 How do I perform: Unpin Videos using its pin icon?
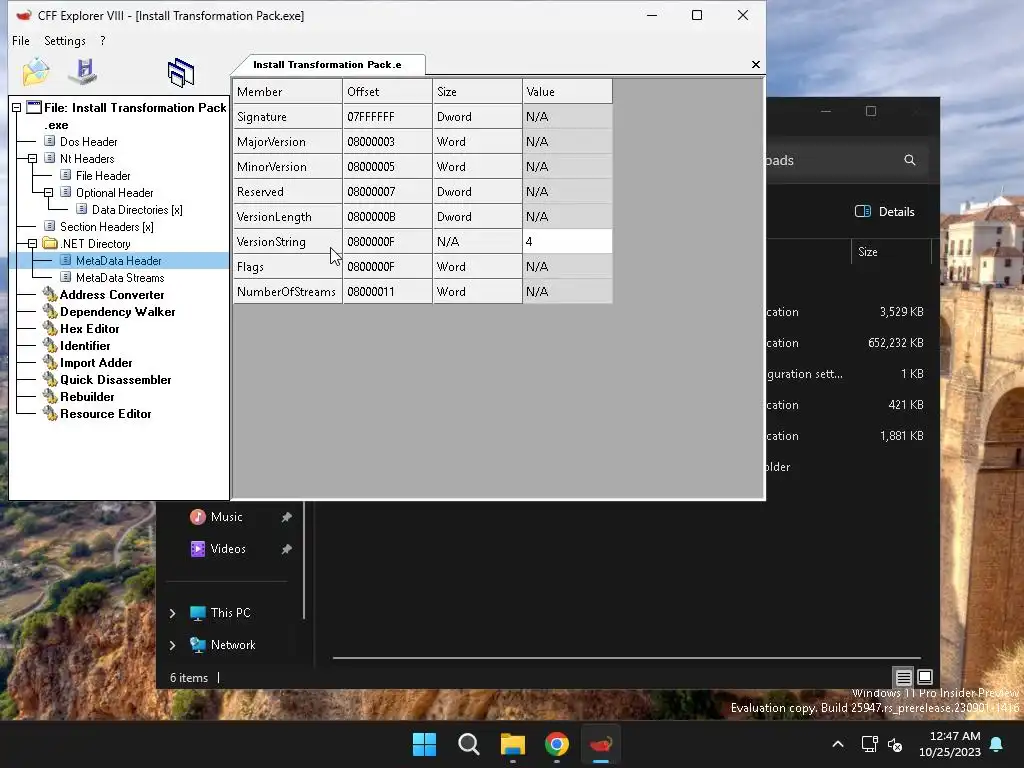[286, 549]
